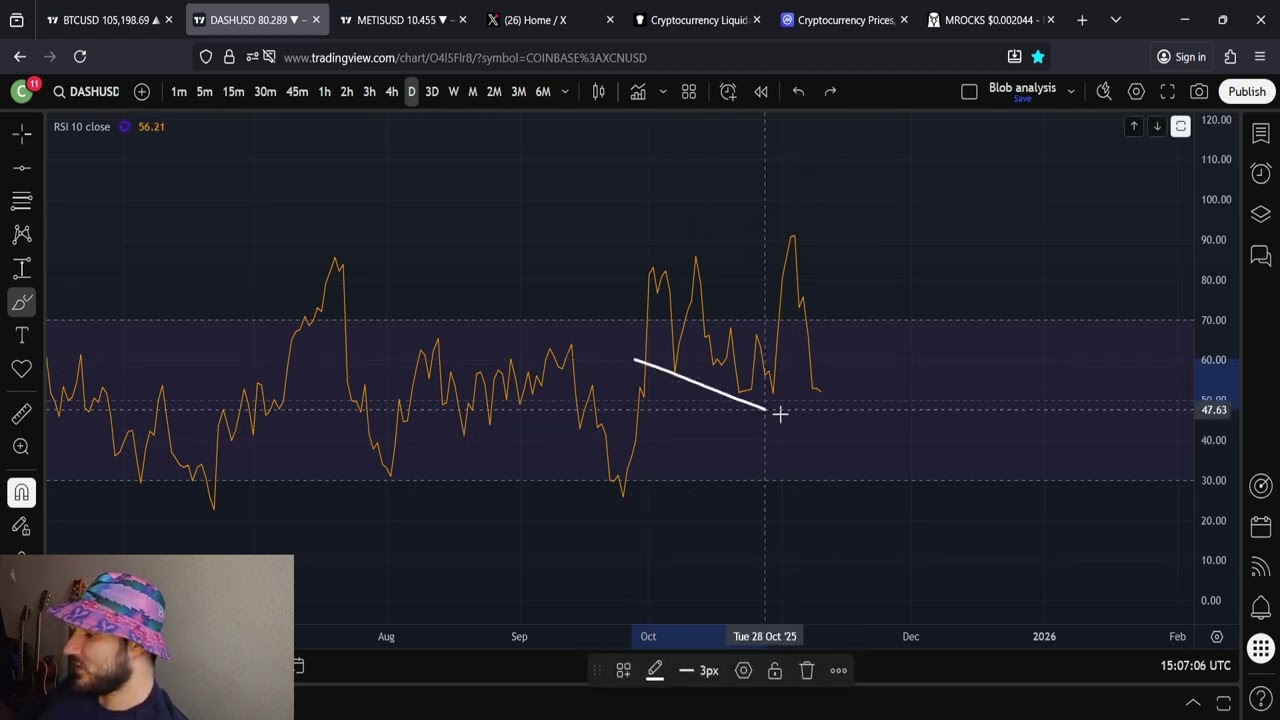Image resolution: width=1280 pixels, height=720 pixels.
Task: Undo the last chart action
Action: [x=798, y=91]
